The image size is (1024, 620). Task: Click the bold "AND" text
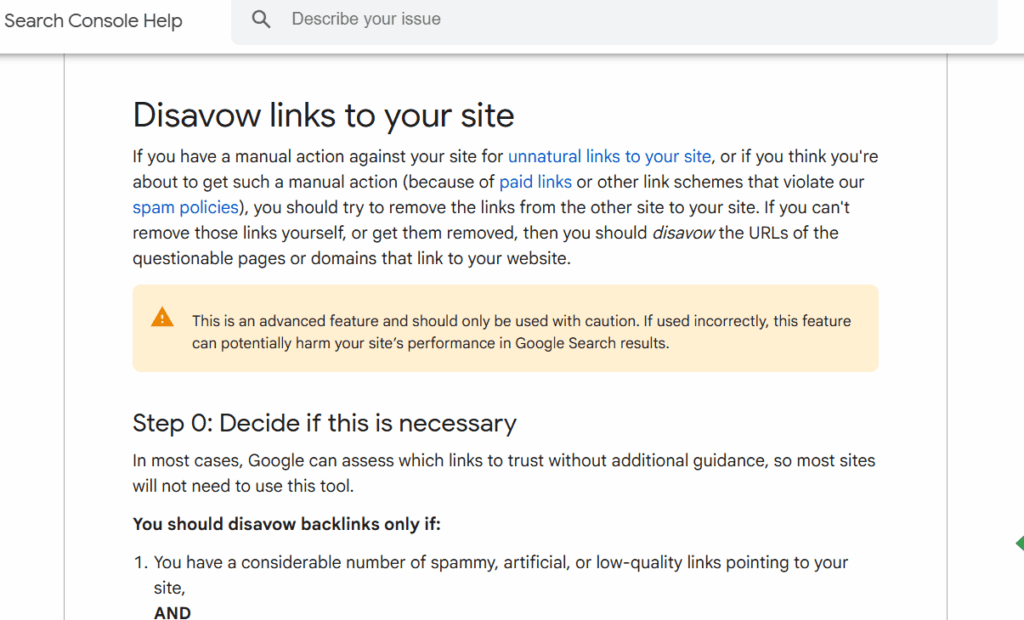(x=172, y=613)
